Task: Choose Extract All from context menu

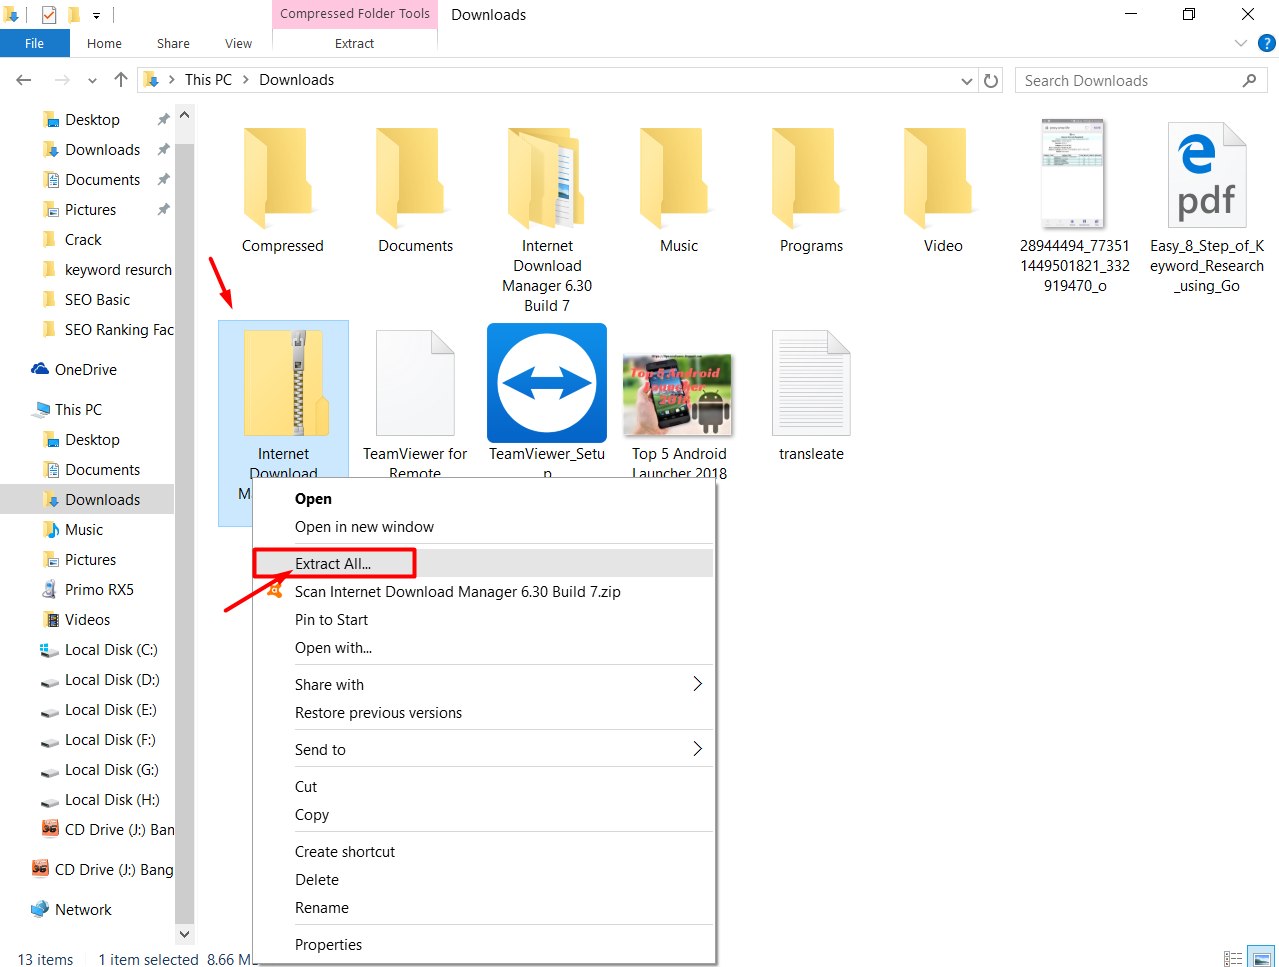Action: tap(484, 564)
